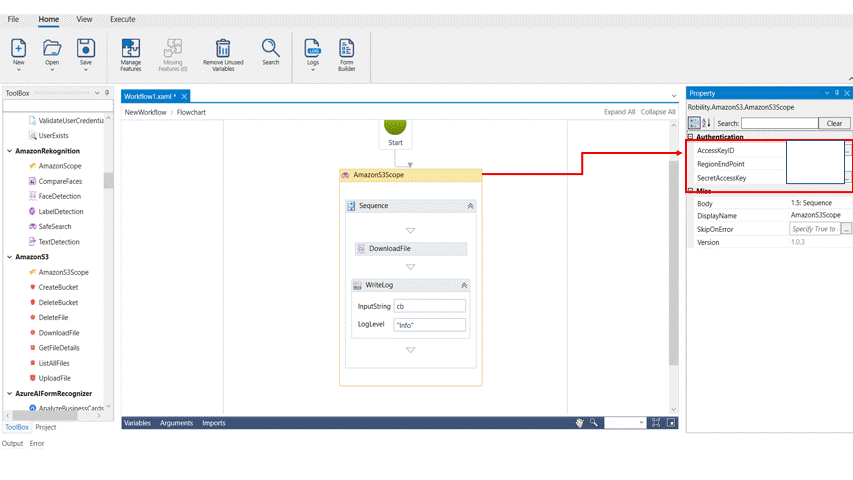This screenshot has width=853, height=480.
Task: Click Clear button in Property search
Action: coord(836,123)
